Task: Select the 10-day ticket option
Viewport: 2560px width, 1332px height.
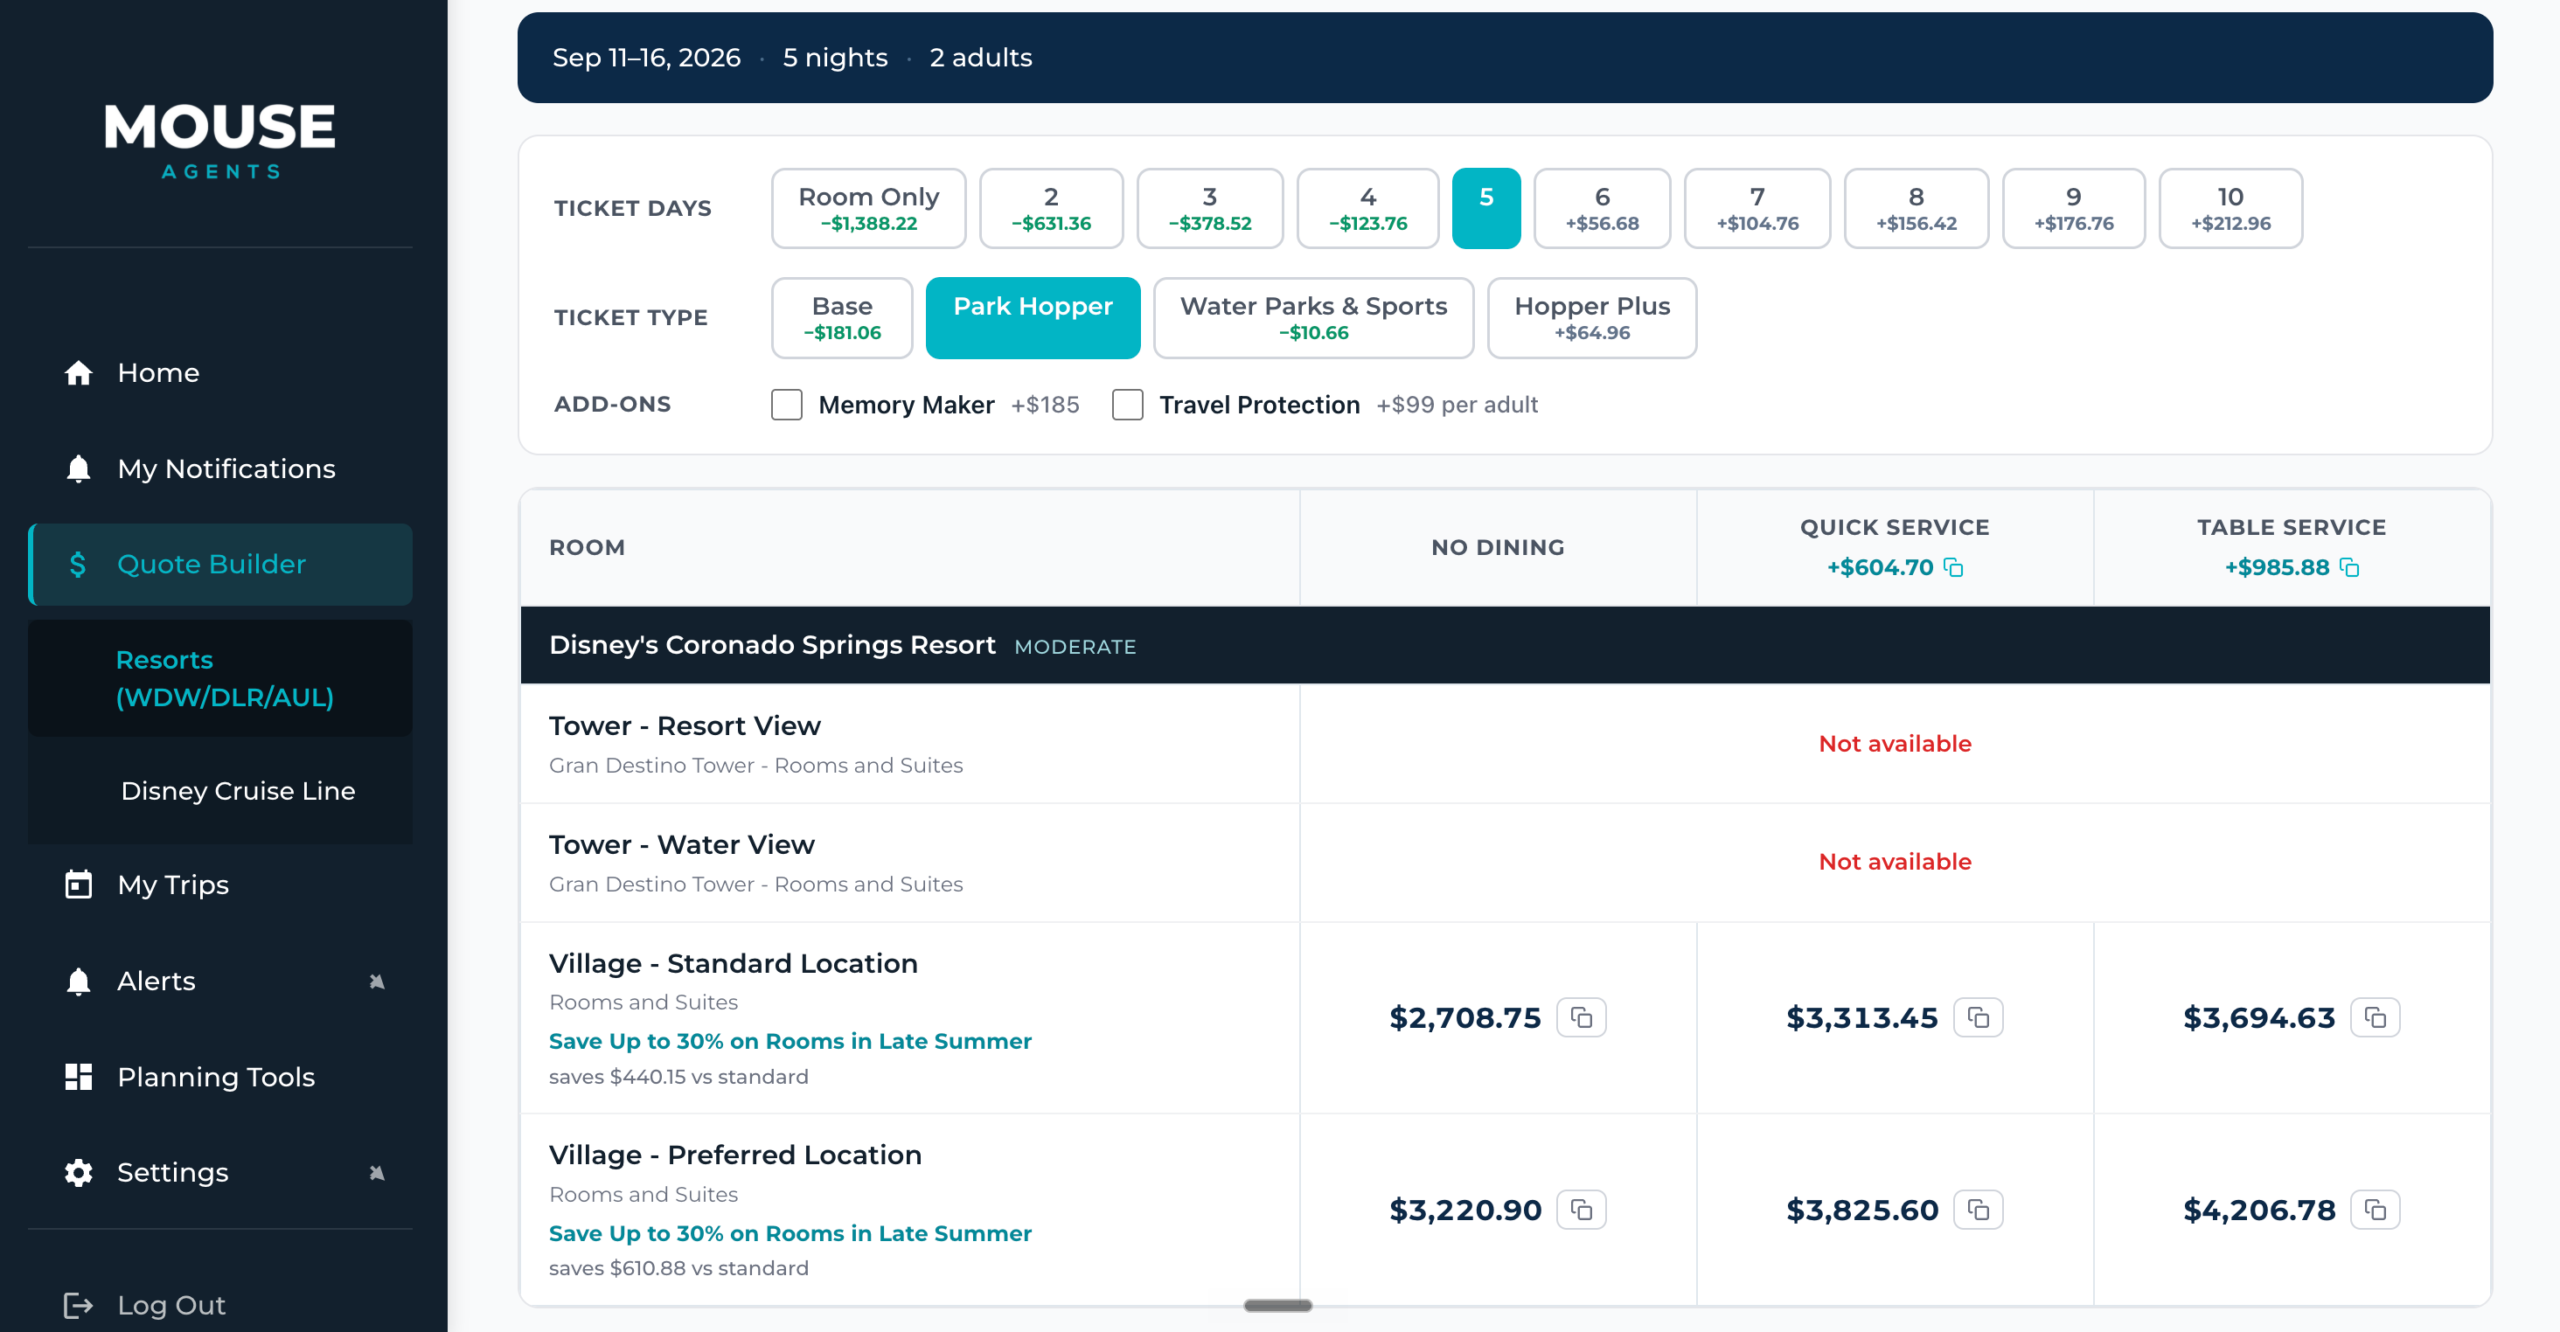Action: [2231, 208]
